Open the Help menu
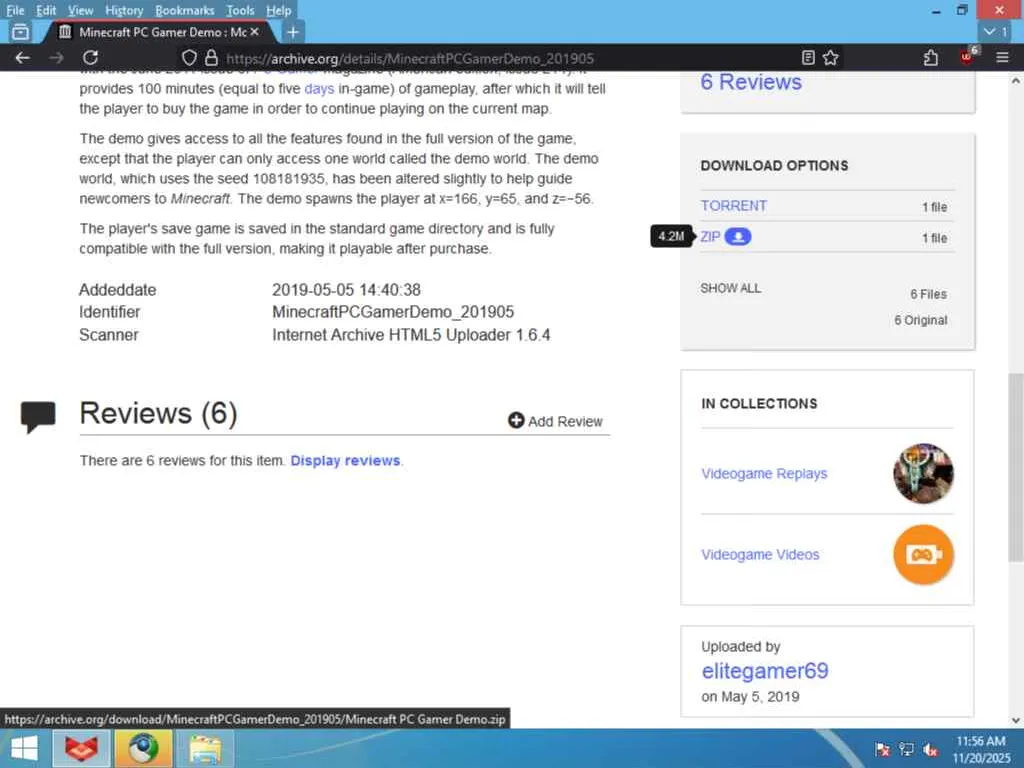 [279, 10]
